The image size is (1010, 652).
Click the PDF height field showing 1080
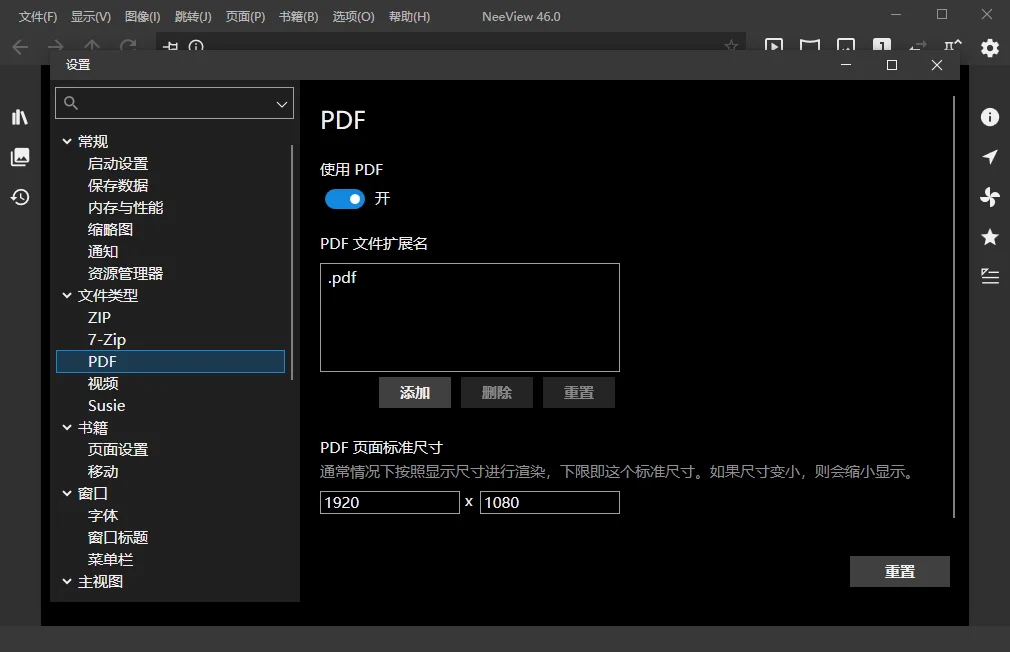point(549,503)
